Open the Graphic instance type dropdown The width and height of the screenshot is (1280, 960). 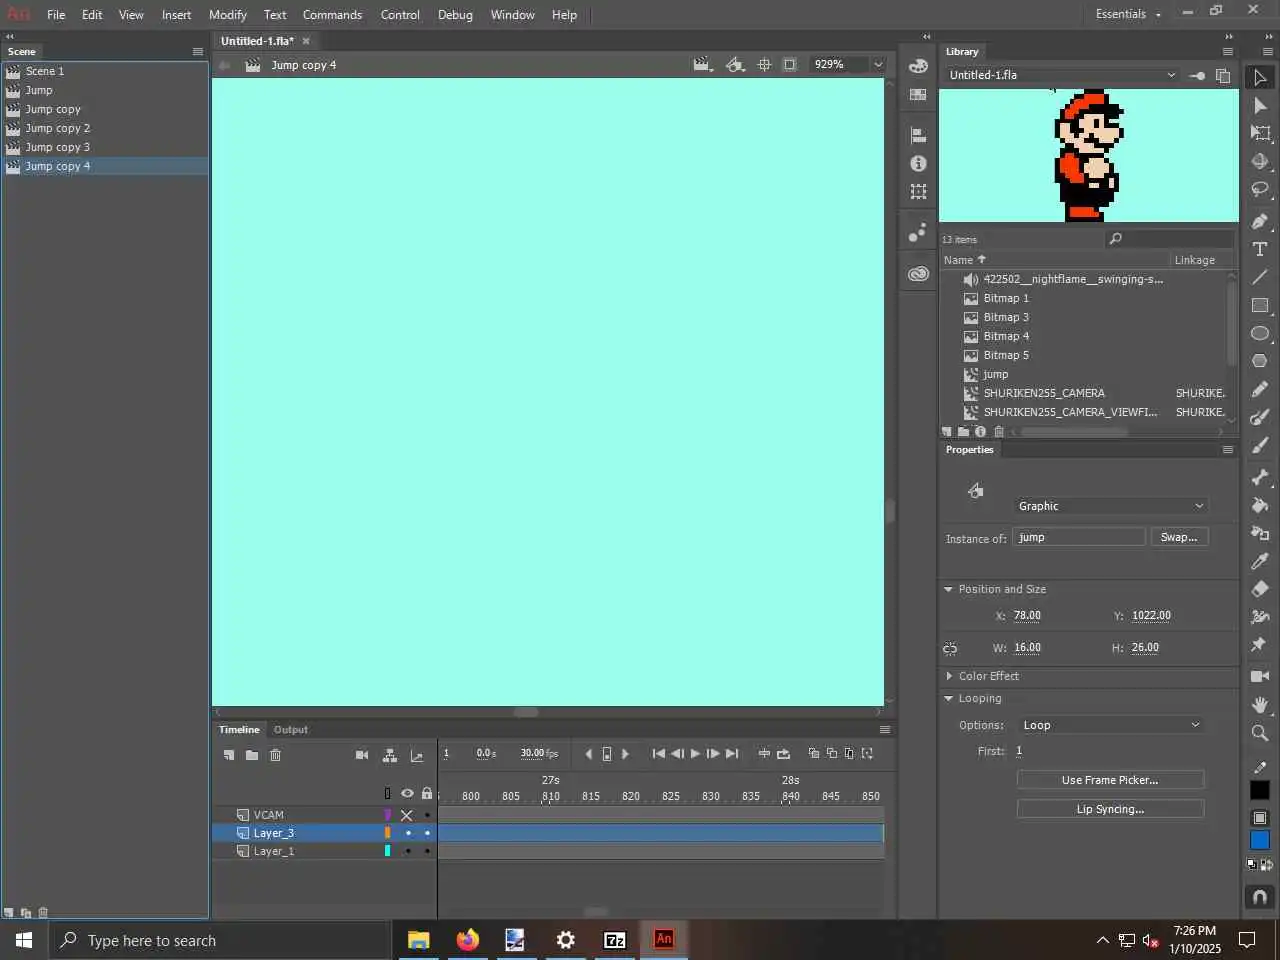[1111, 506]
